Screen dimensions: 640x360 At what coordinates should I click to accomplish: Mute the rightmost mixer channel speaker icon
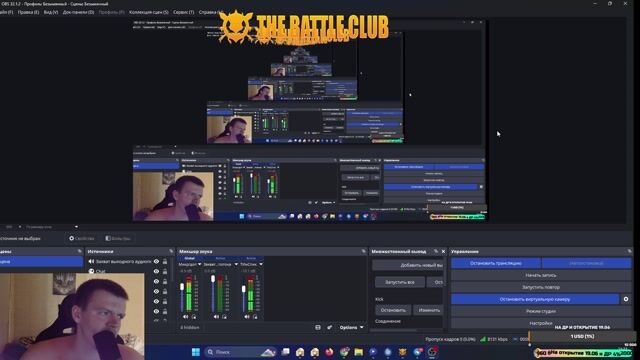(x=247, y=317)
